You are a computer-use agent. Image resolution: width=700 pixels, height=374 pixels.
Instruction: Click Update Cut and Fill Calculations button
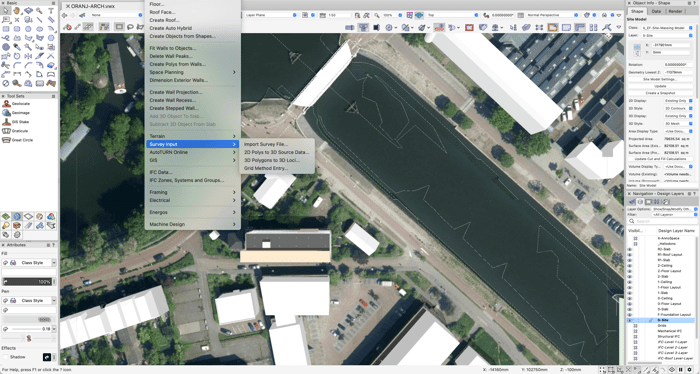[660, 159]
